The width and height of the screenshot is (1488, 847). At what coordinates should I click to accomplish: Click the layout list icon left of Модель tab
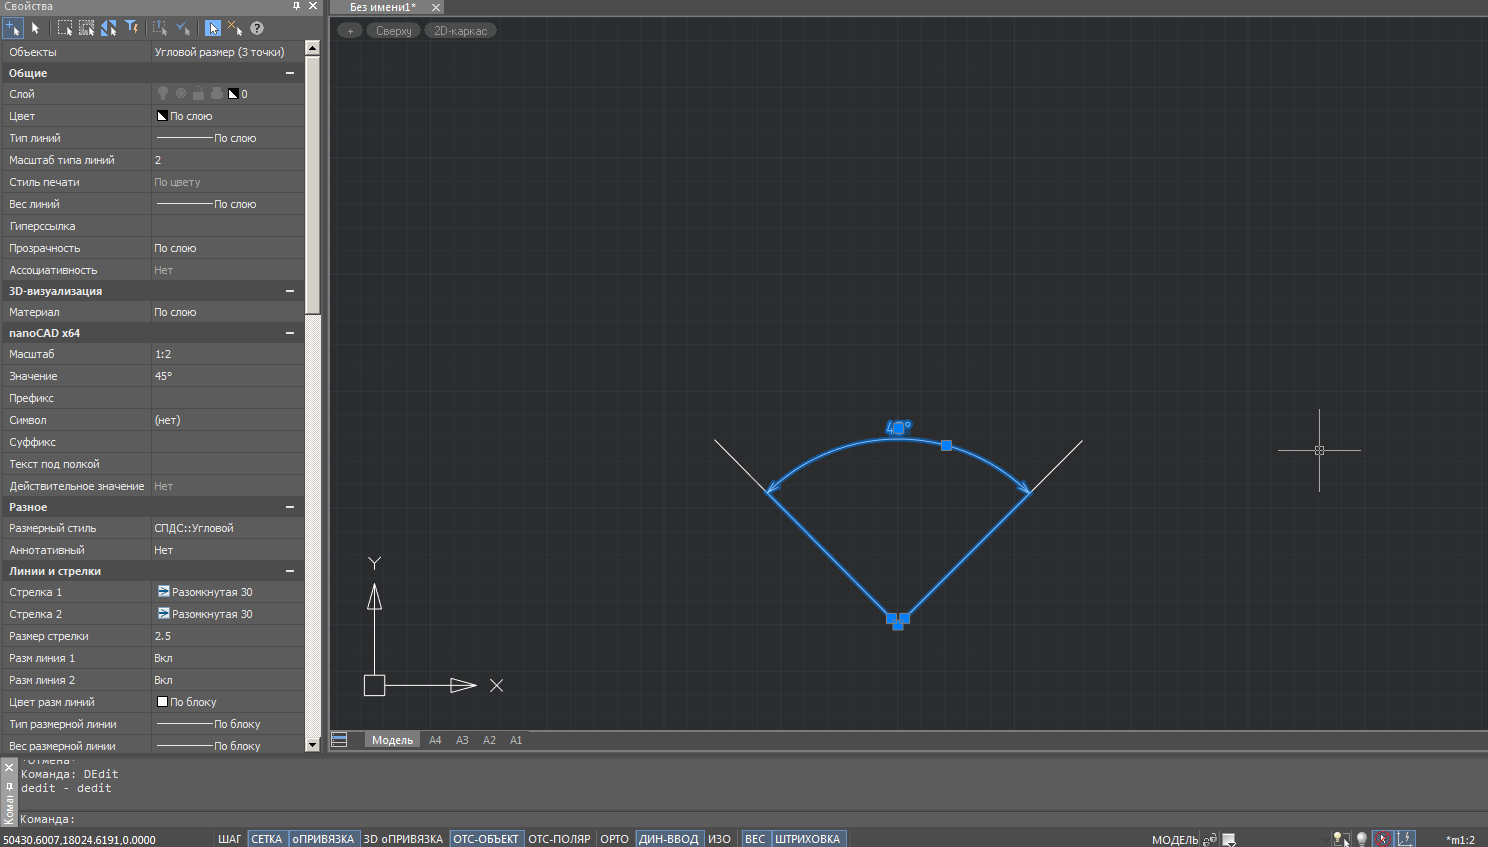tap(339, 740)
